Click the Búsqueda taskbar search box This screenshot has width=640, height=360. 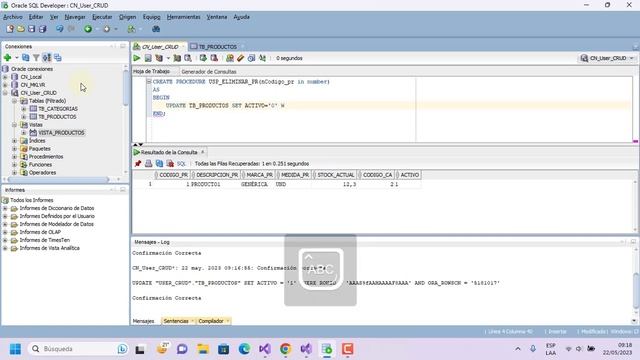79,349
